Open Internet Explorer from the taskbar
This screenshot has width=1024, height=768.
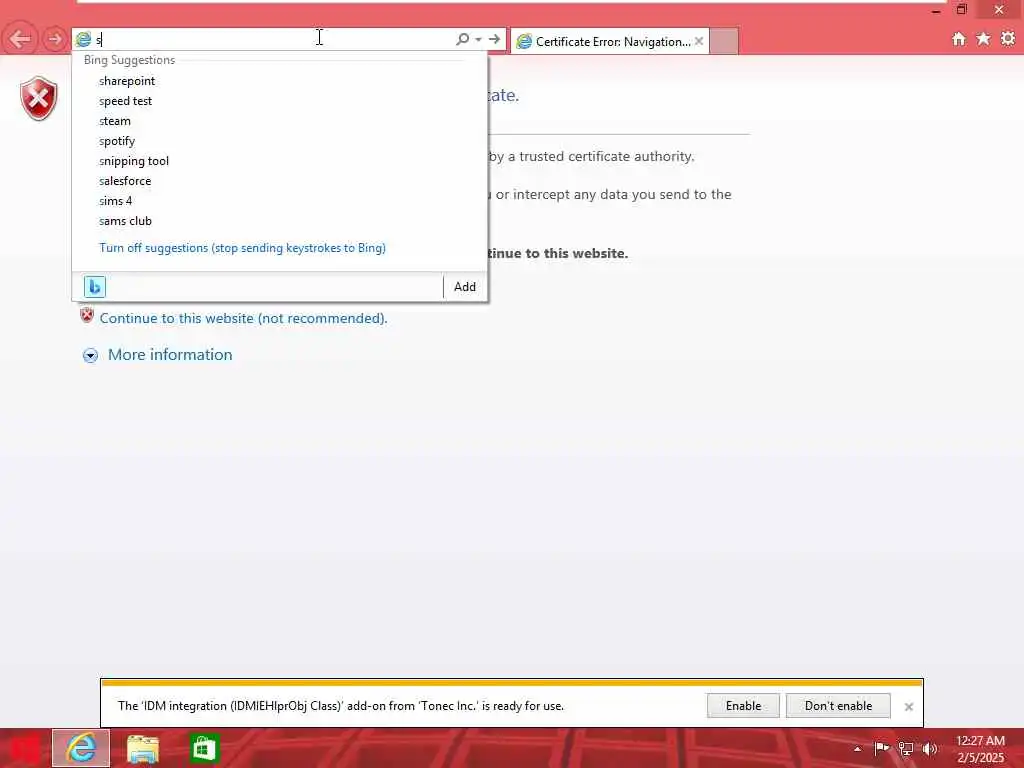click(81, 748)
